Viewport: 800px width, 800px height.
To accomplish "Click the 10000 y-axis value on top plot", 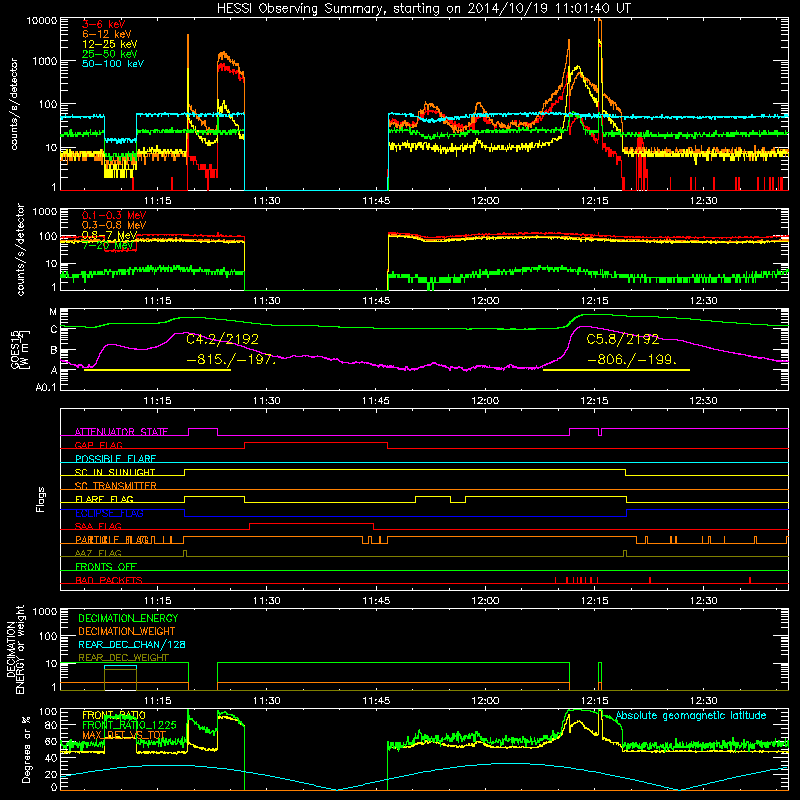I will pos(42,20).
